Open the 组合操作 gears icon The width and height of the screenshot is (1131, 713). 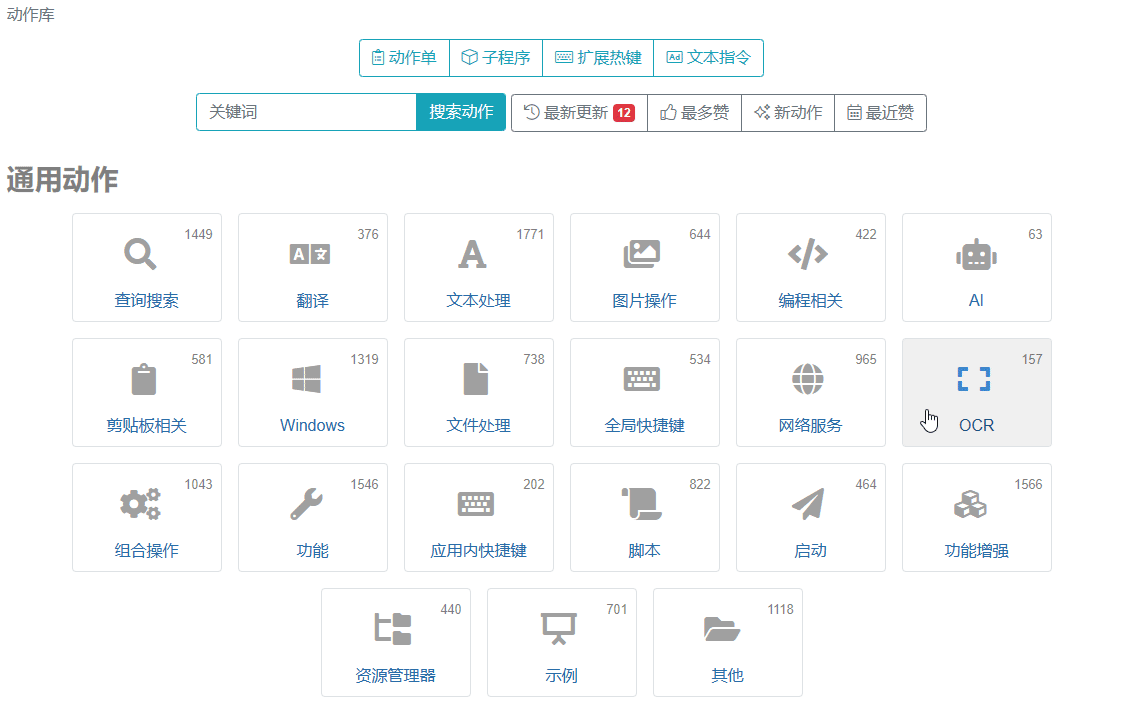pyautogui.click(x=140, y=504)
